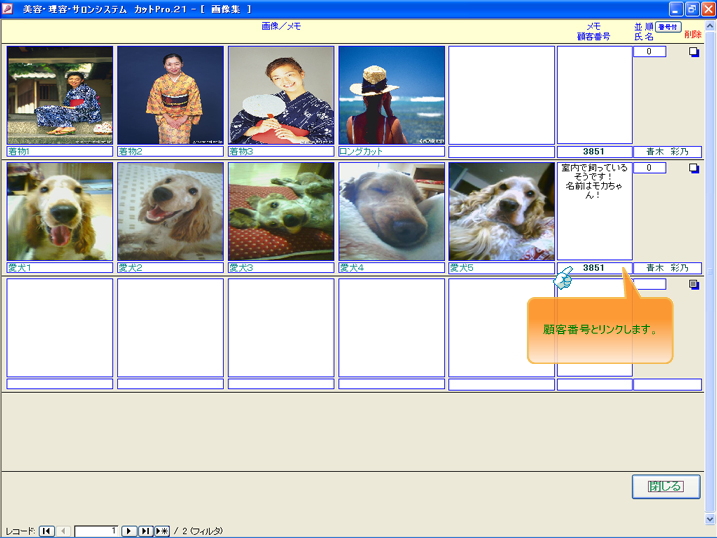The image size is (717, 538).
Task: Click the 削除 header label
Action: (693, 34)
